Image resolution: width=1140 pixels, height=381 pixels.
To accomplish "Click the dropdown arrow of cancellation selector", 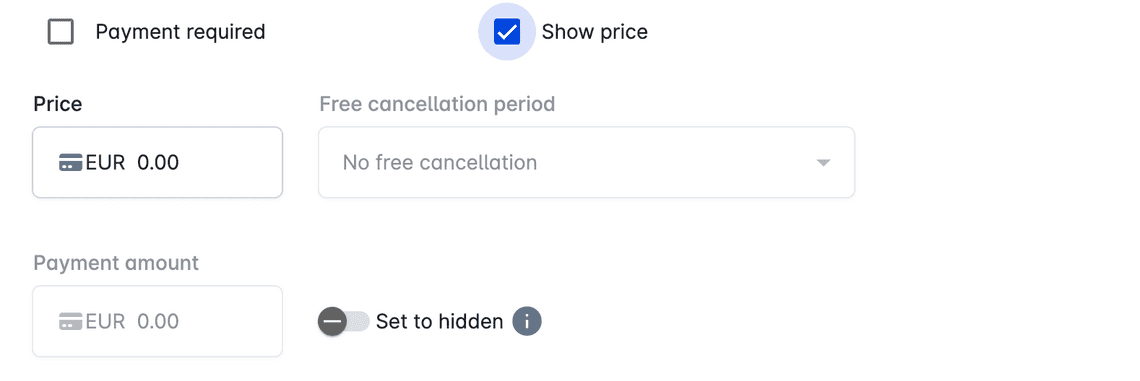I will pos(823,163).
